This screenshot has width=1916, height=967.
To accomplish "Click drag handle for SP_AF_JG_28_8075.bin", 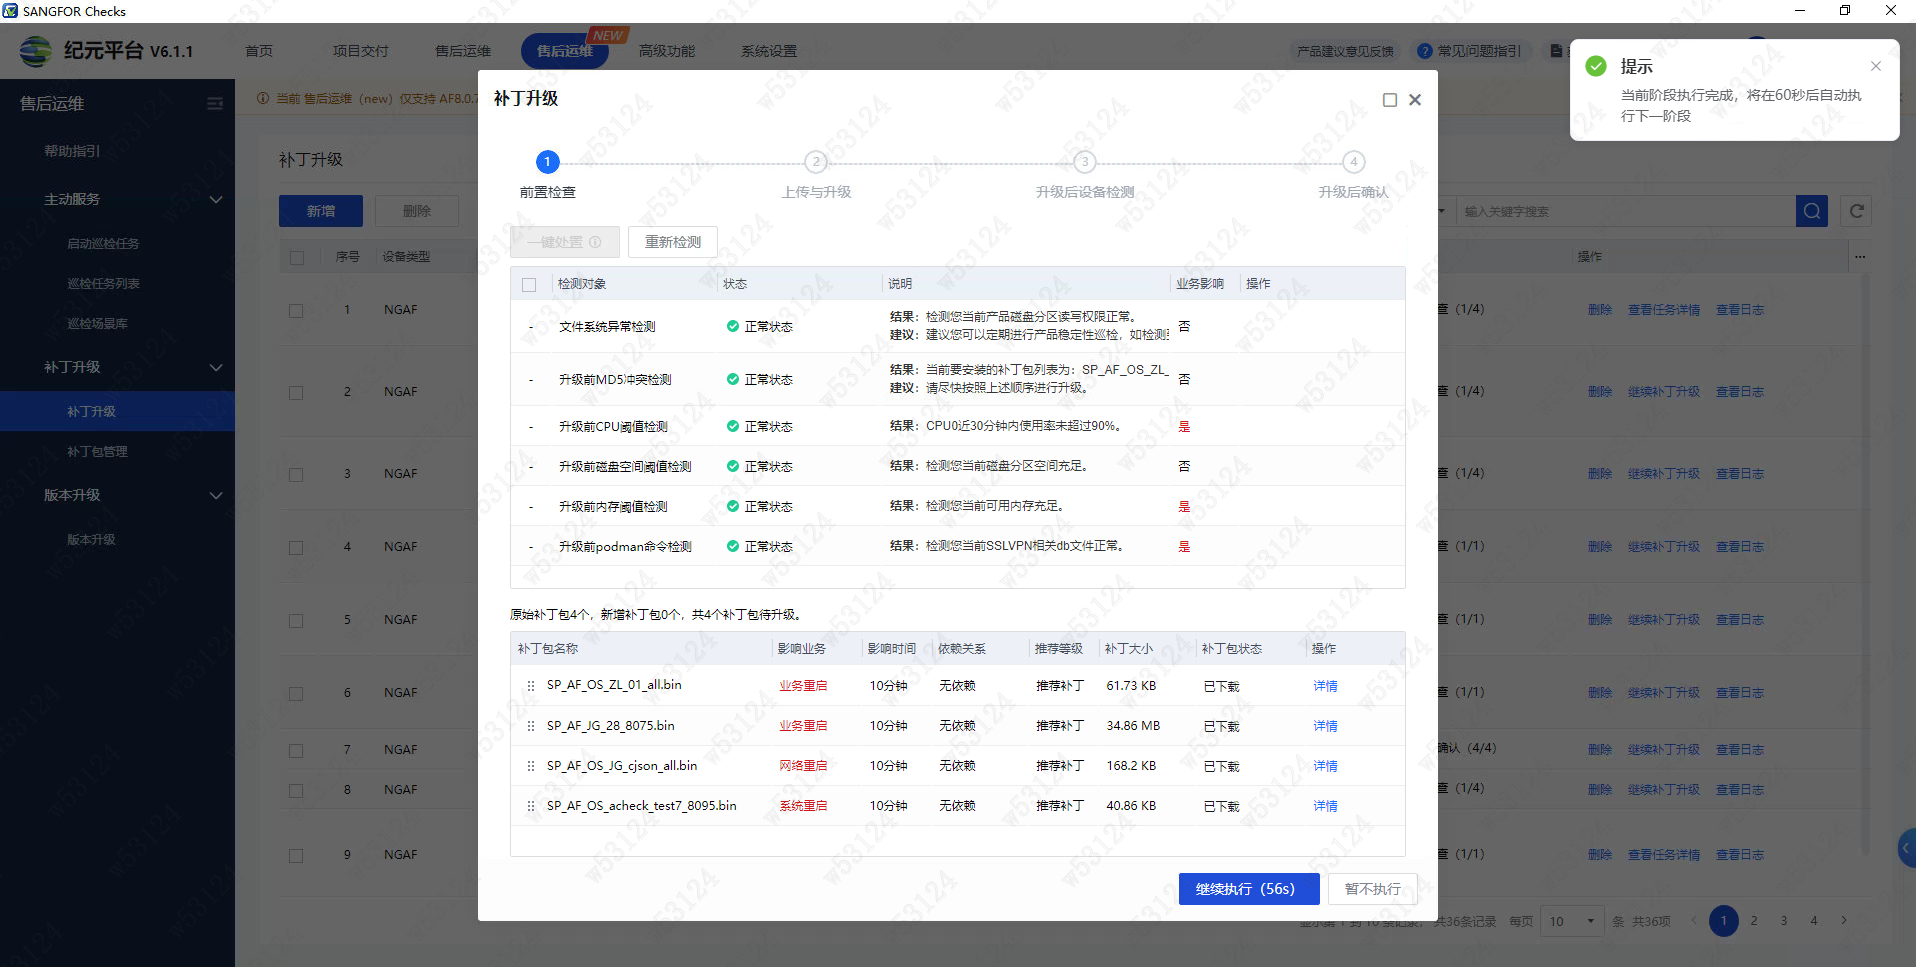I will [x=530, y=726].
